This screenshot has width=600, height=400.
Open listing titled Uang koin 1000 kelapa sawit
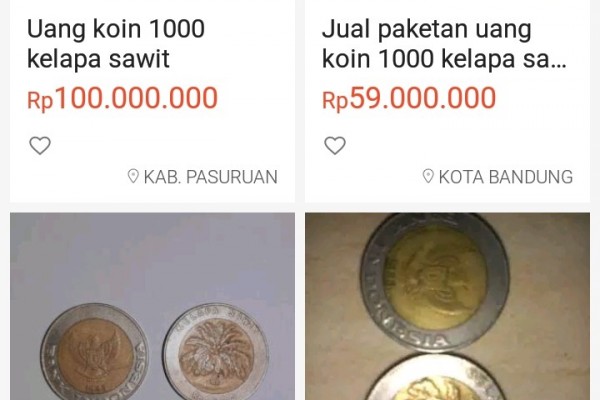pyautogui.click(x=116, y=44)
